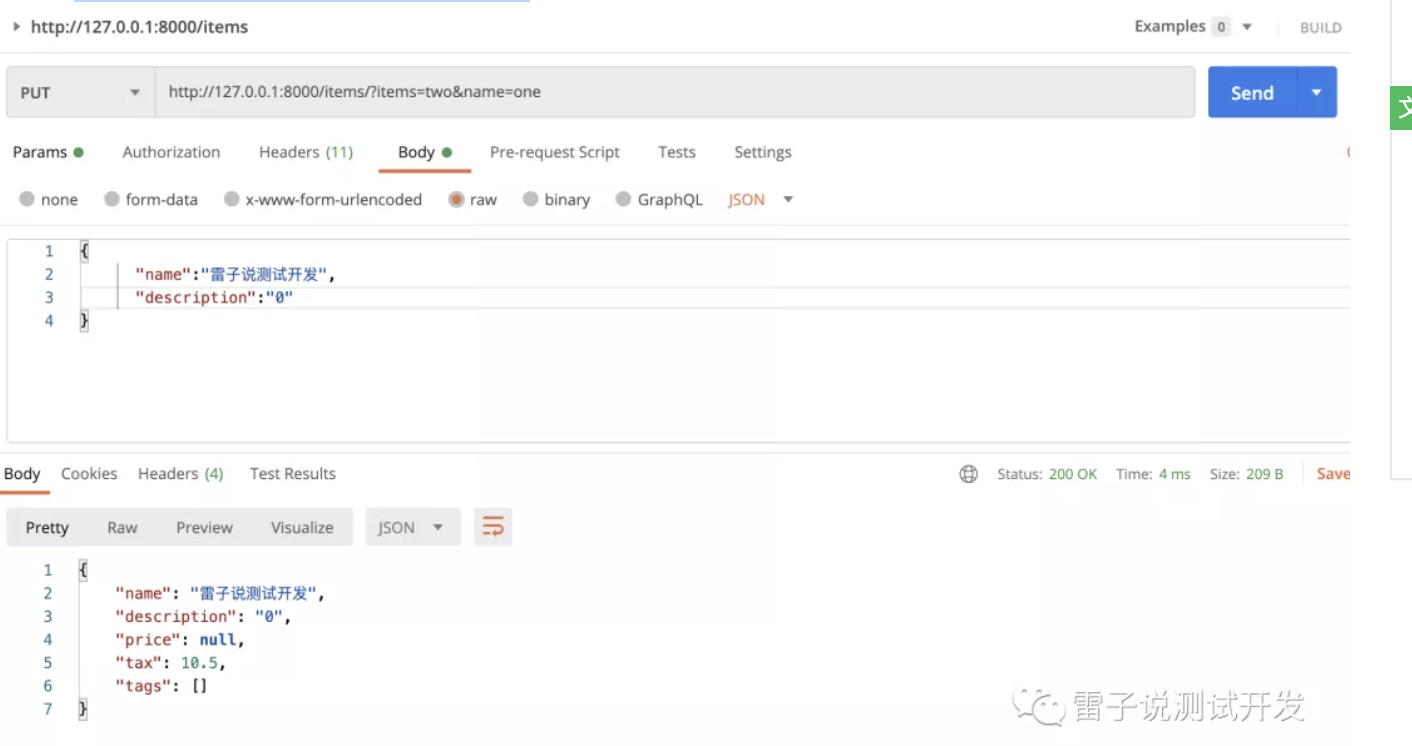Select the request Body tab
The height and width of the screenshot is (746, 1412).
pos(424,152)
